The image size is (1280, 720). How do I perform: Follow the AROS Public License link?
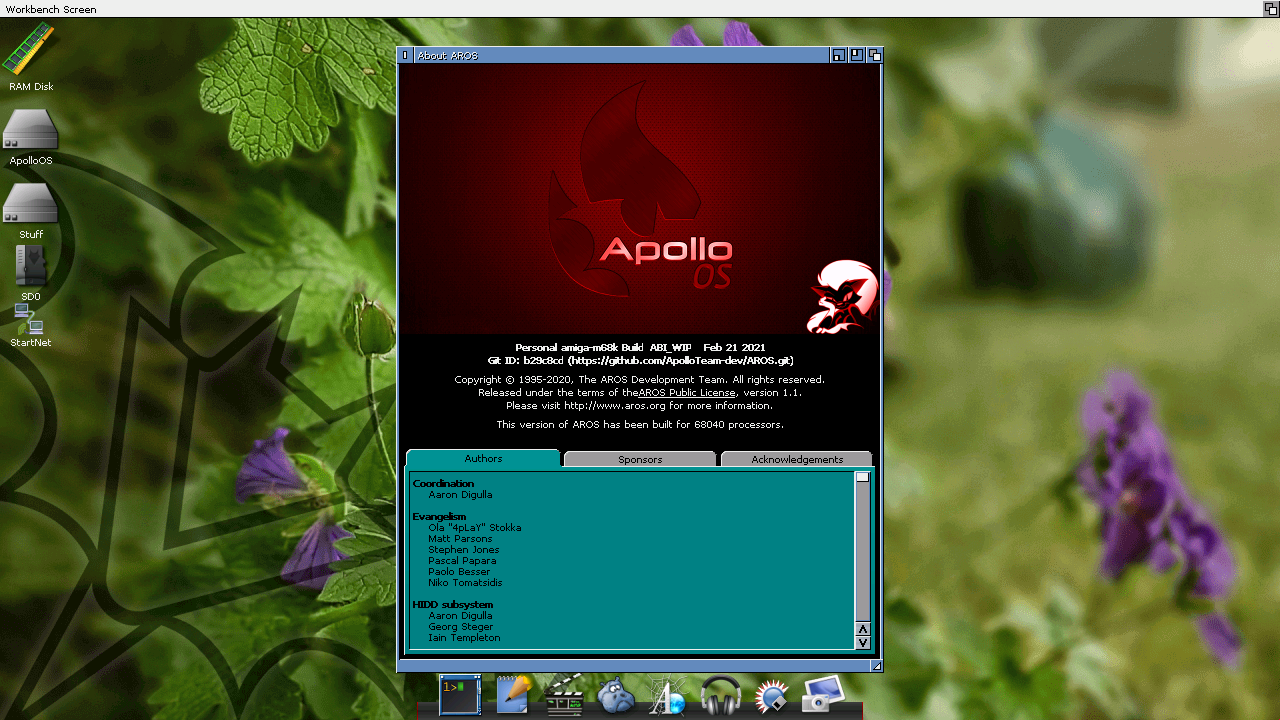tap(687, 393)
